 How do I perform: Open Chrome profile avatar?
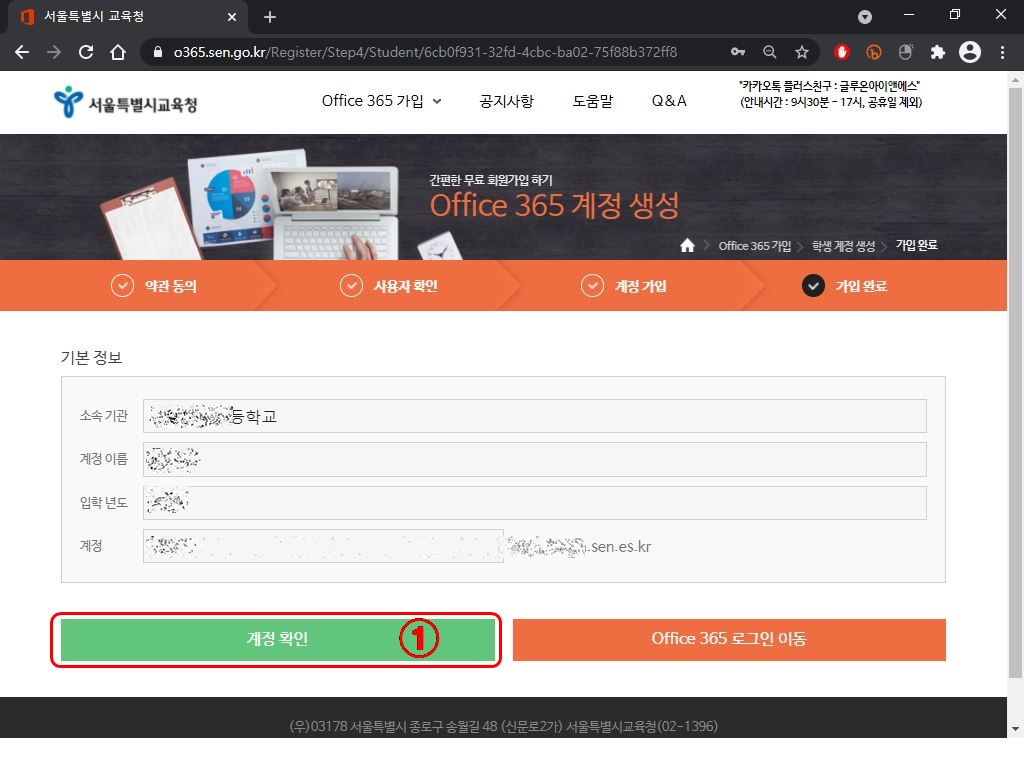point(970,52)
